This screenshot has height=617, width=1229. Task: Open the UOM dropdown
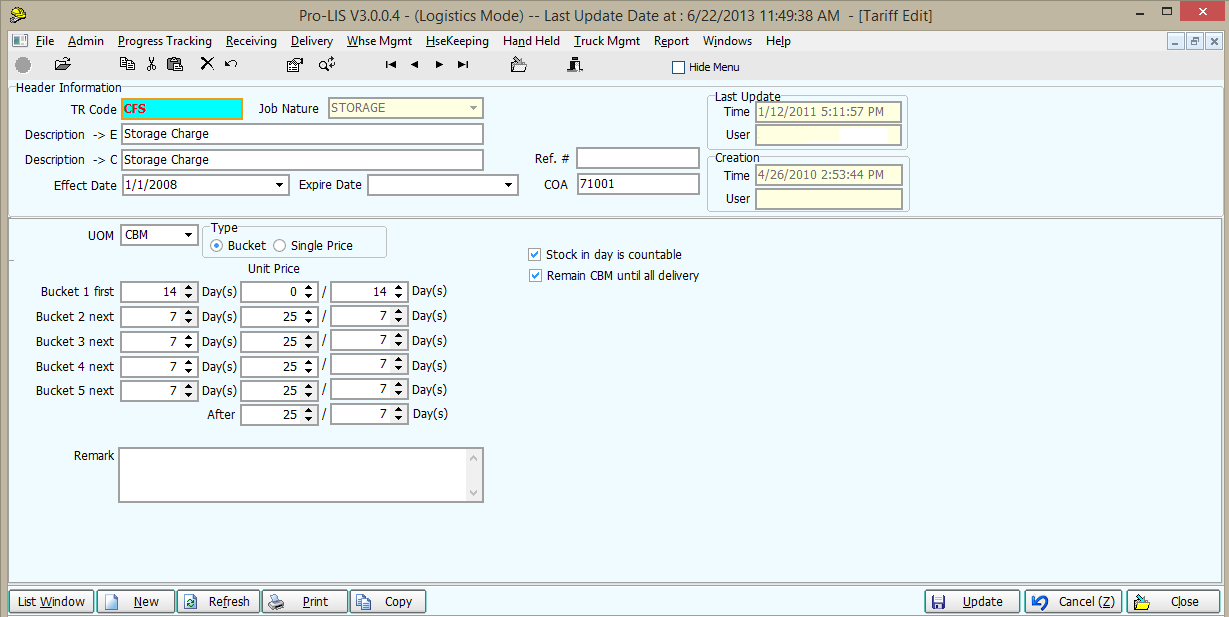pyautogui.click(x=189, y=235)
